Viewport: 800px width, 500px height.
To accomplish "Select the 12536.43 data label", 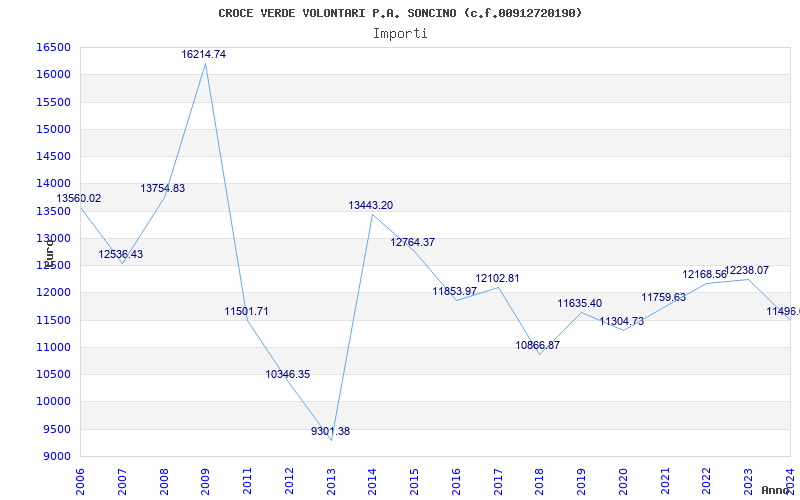I will pos(120,254).
